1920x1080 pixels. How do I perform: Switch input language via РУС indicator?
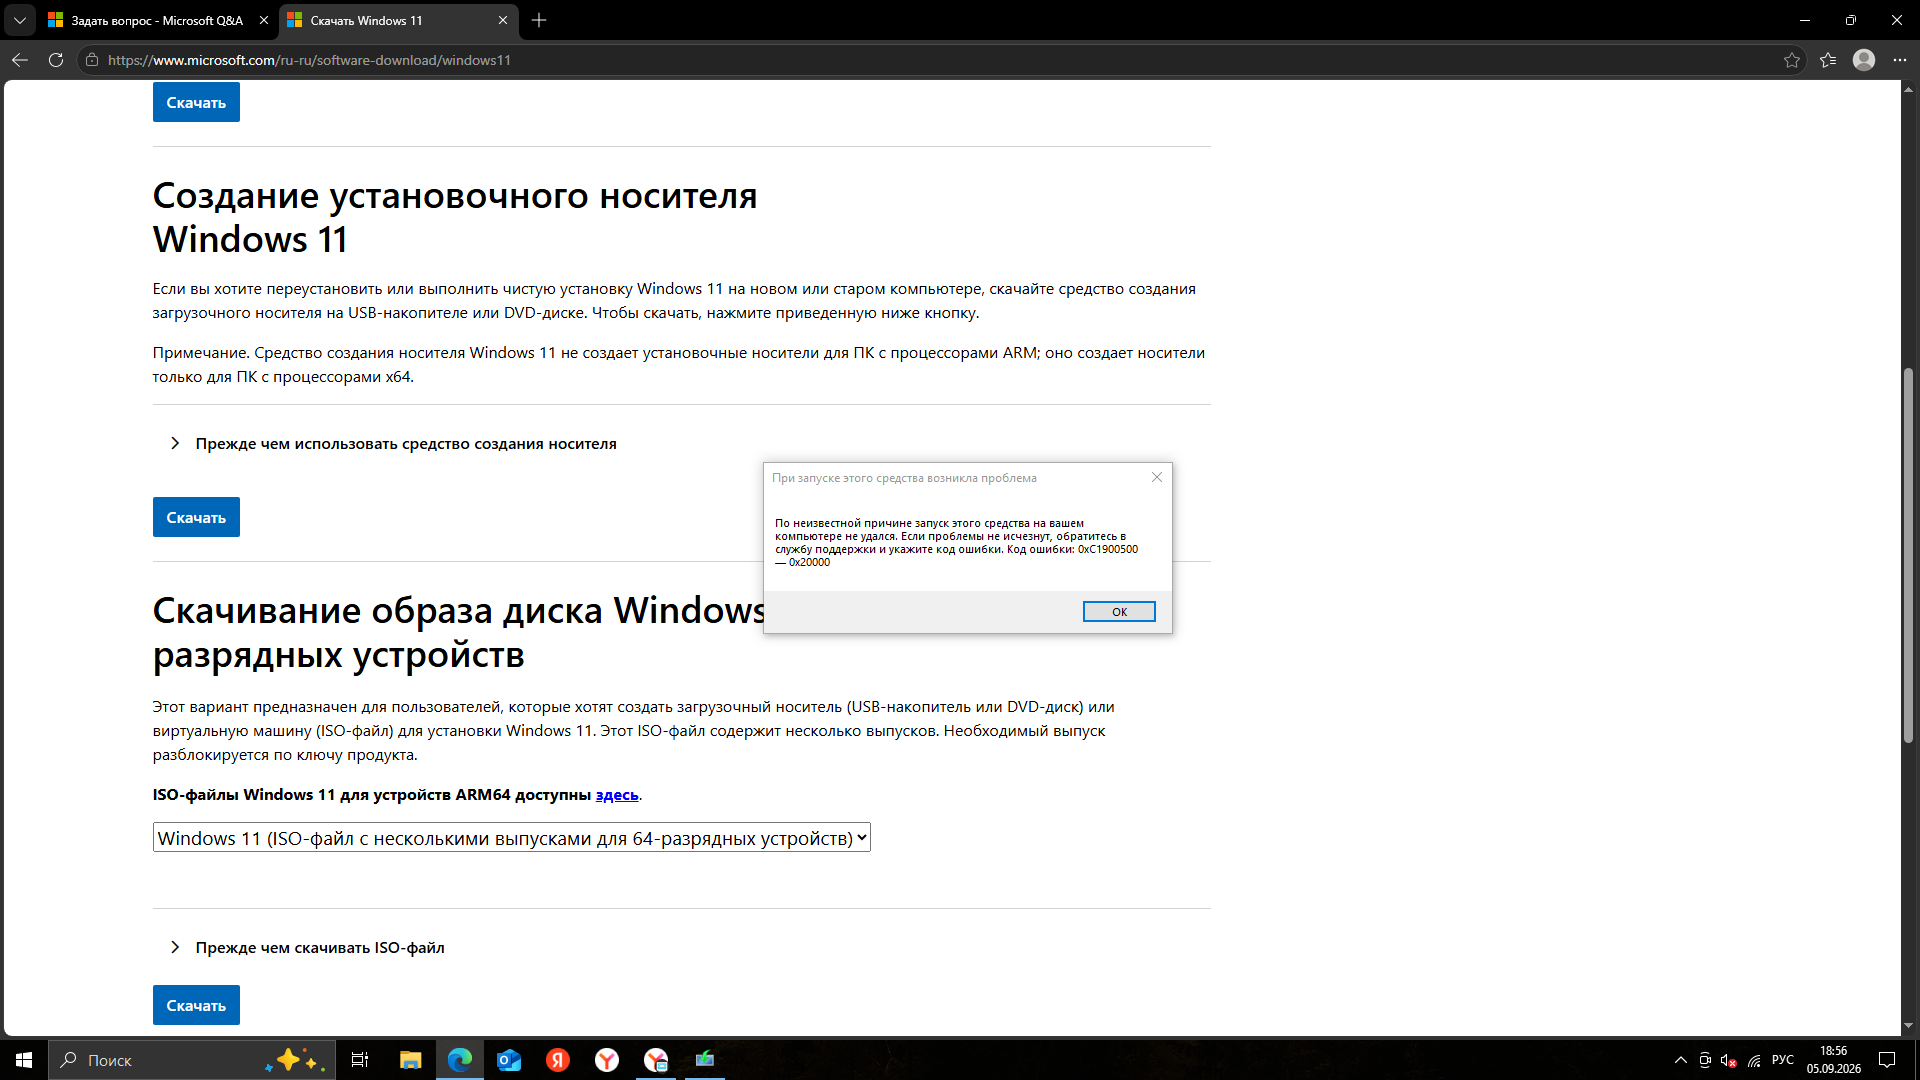pyautogui.click(x=1783, y=1060)
